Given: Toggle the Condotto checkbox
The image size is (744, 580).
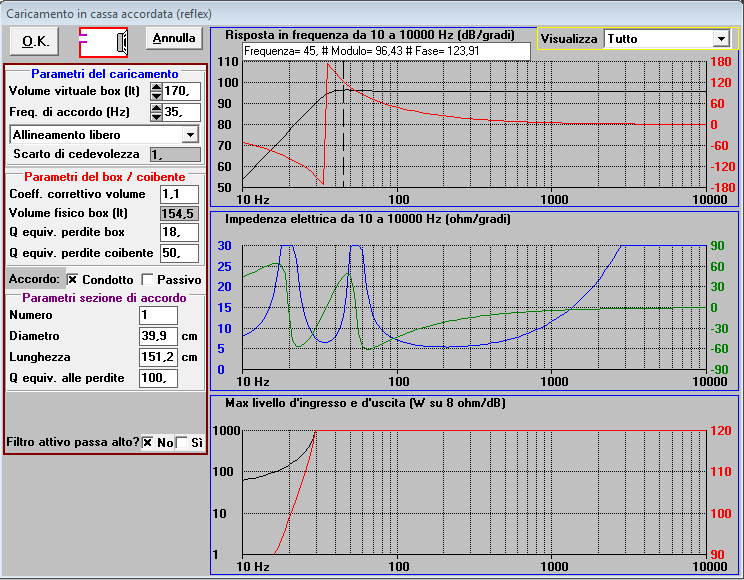Looking at the screenshot, I should pos(72,280).
